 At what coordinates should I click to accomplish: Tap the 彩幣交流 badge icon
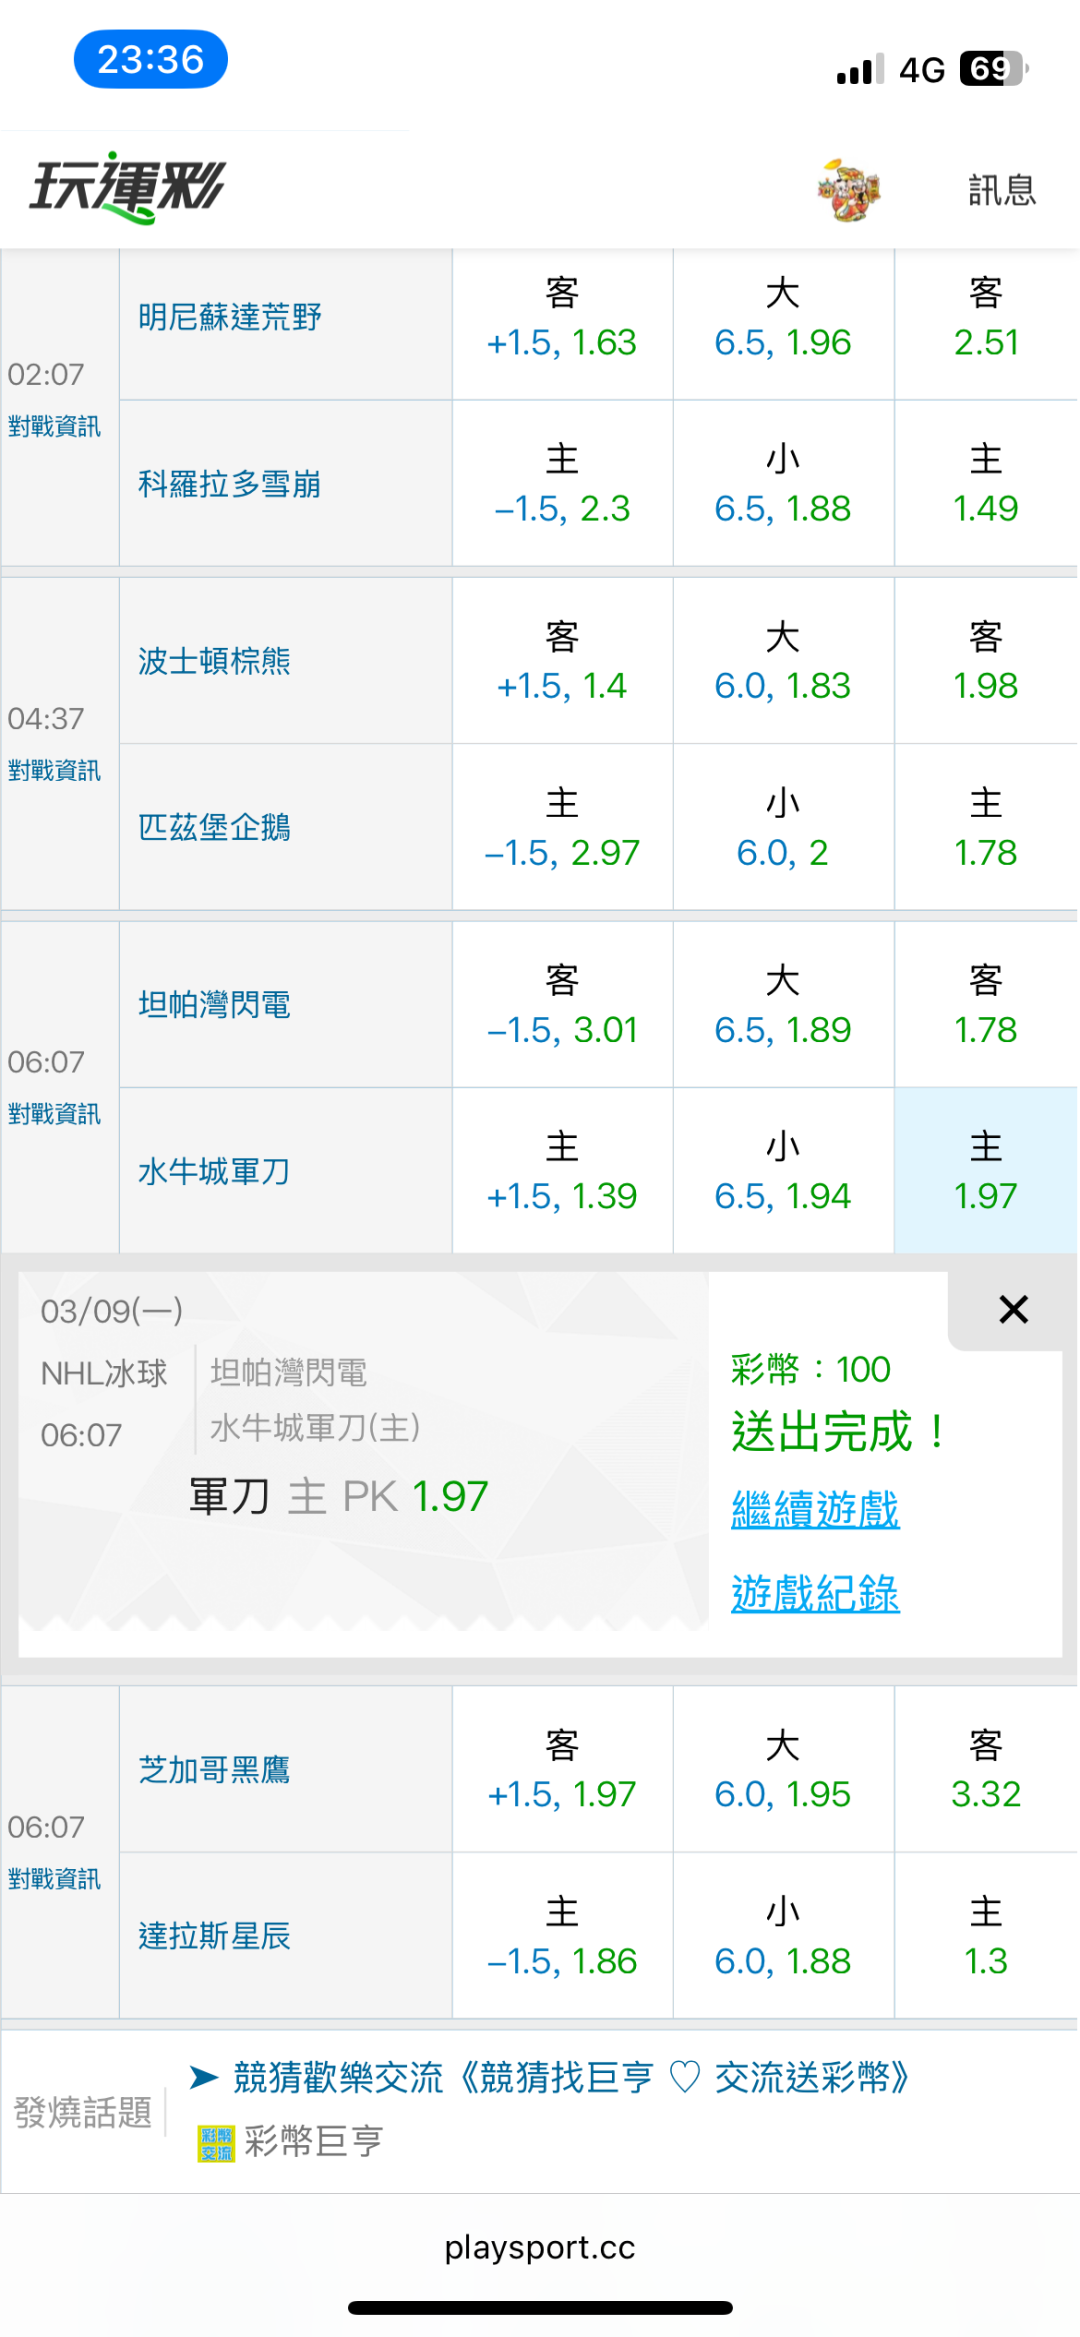coord(216,2143)
